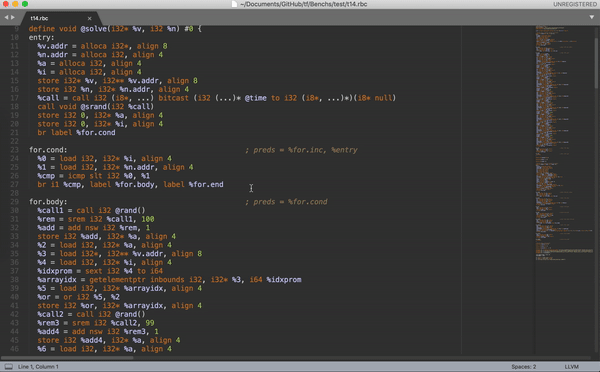This screenshot has height=372, width=600.
Task: Open the Spaces: 2 indentation menu
Action: point(523,367)
